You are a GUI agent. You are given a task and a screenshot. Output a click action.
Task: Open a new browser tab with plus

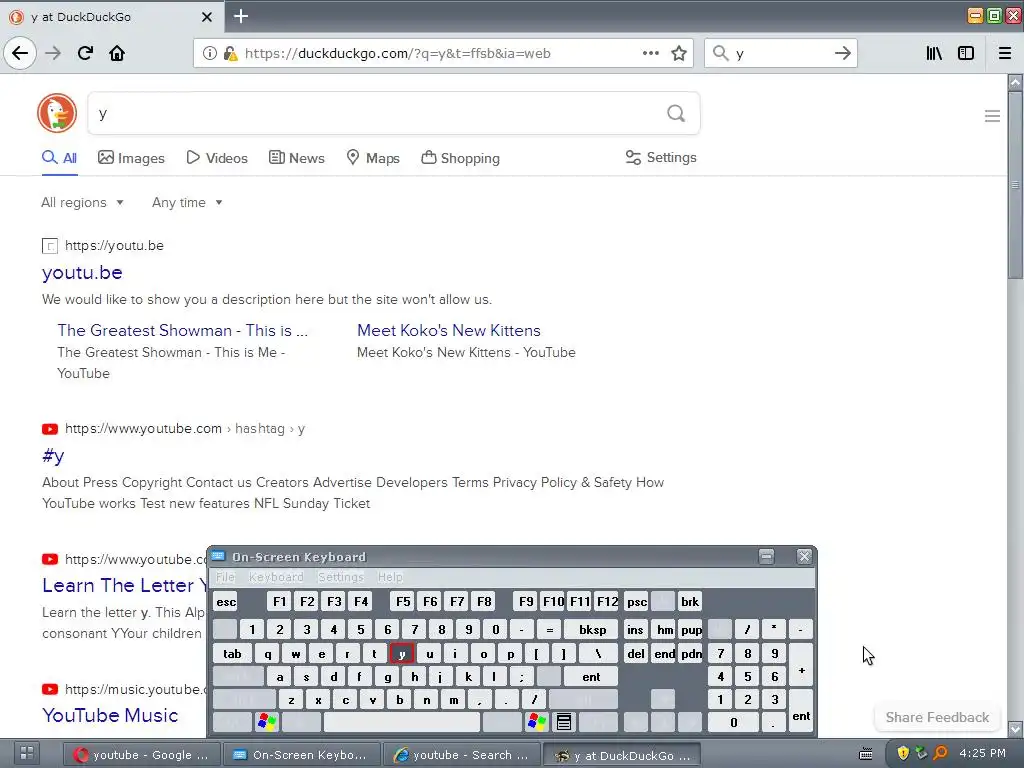tap(241, 16)
